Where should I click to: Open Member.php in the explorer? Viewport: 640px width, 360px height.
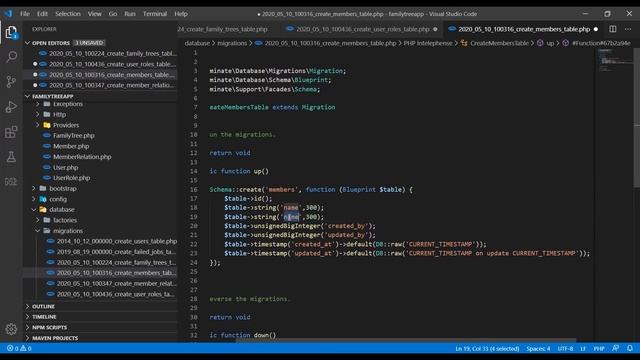[x=71, y=146]
